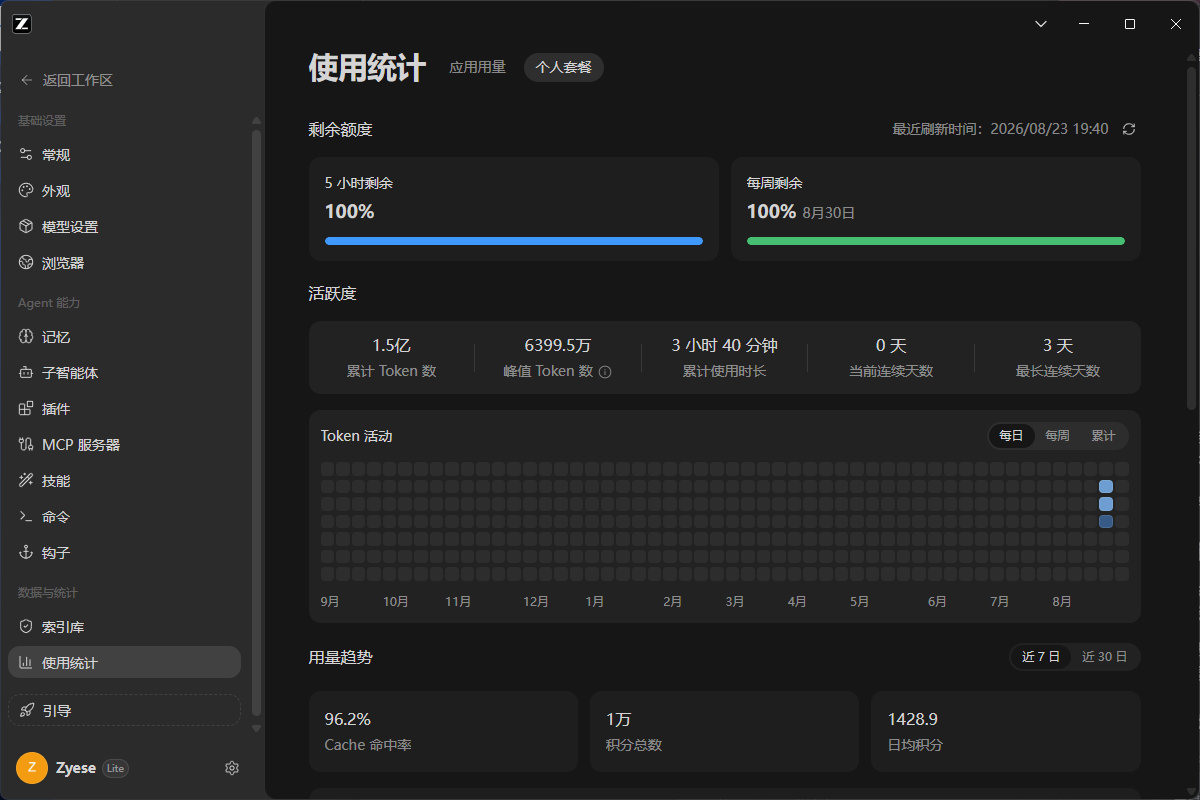Click the 用量趋势 section heading
The width and height of the screenshot is (1200, 800).
(x=340, y=657)
